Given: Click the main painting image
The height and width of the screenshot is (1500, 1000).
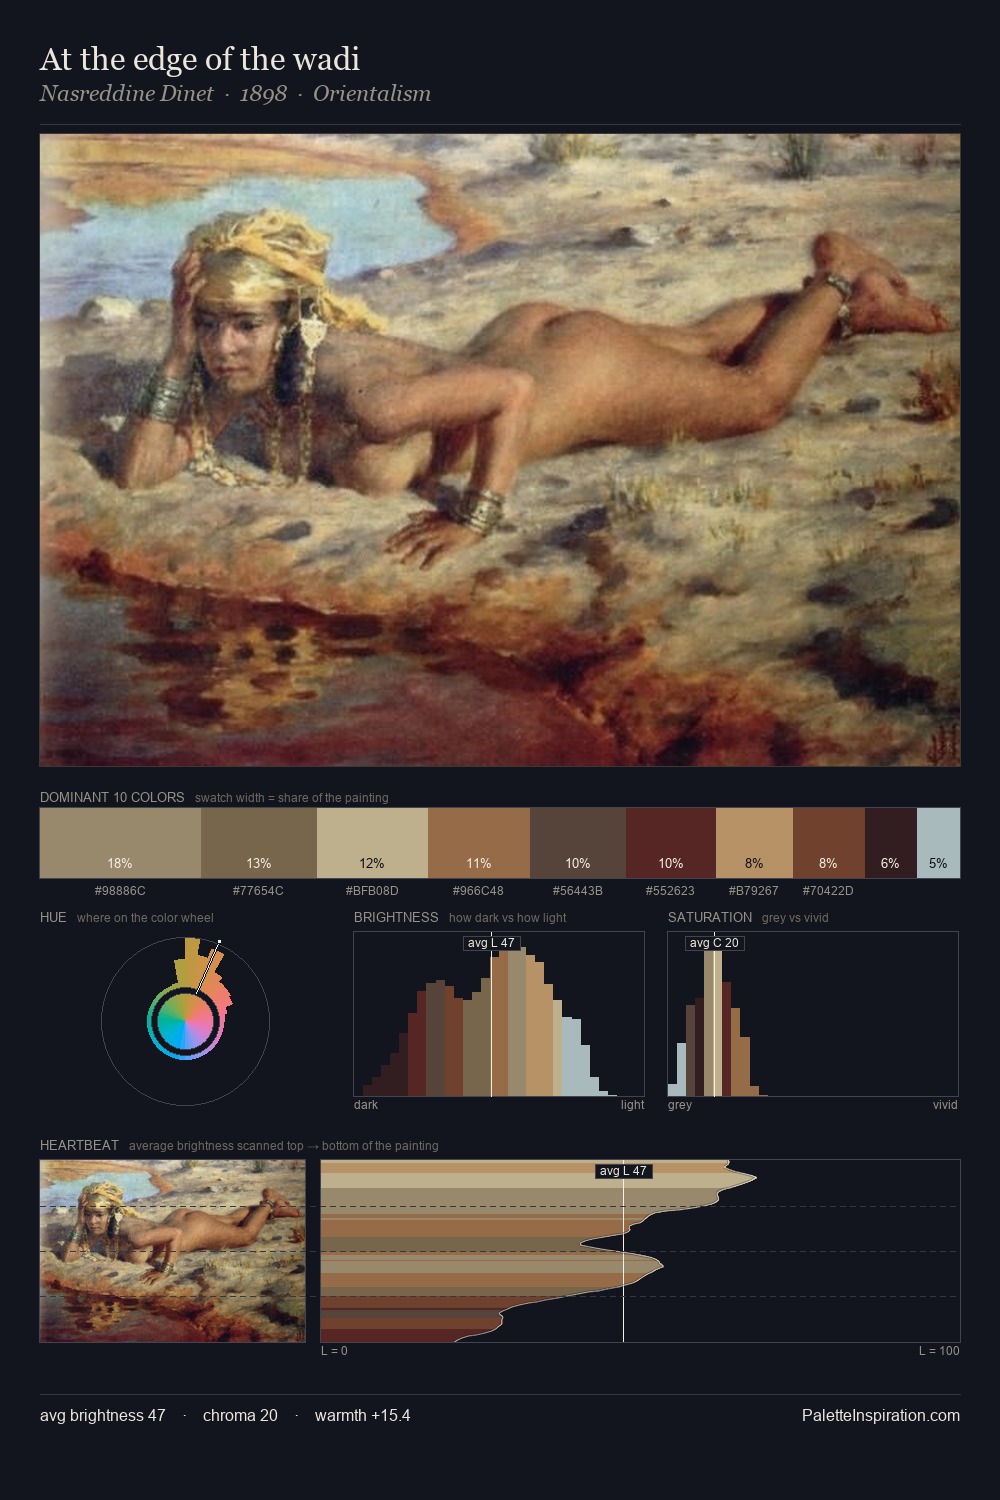Looking at the screenshot, I should [500, 450].
